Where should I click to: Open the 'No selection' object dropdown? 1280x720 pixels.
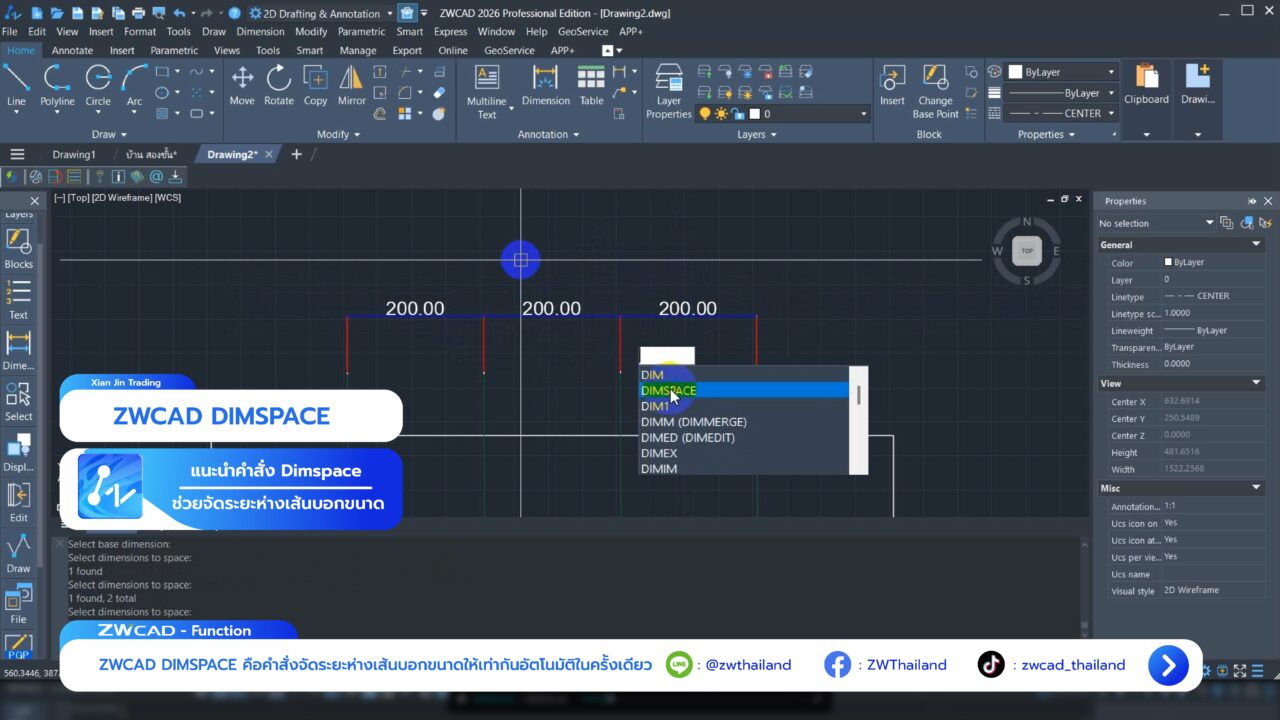tap(1209, 223)
